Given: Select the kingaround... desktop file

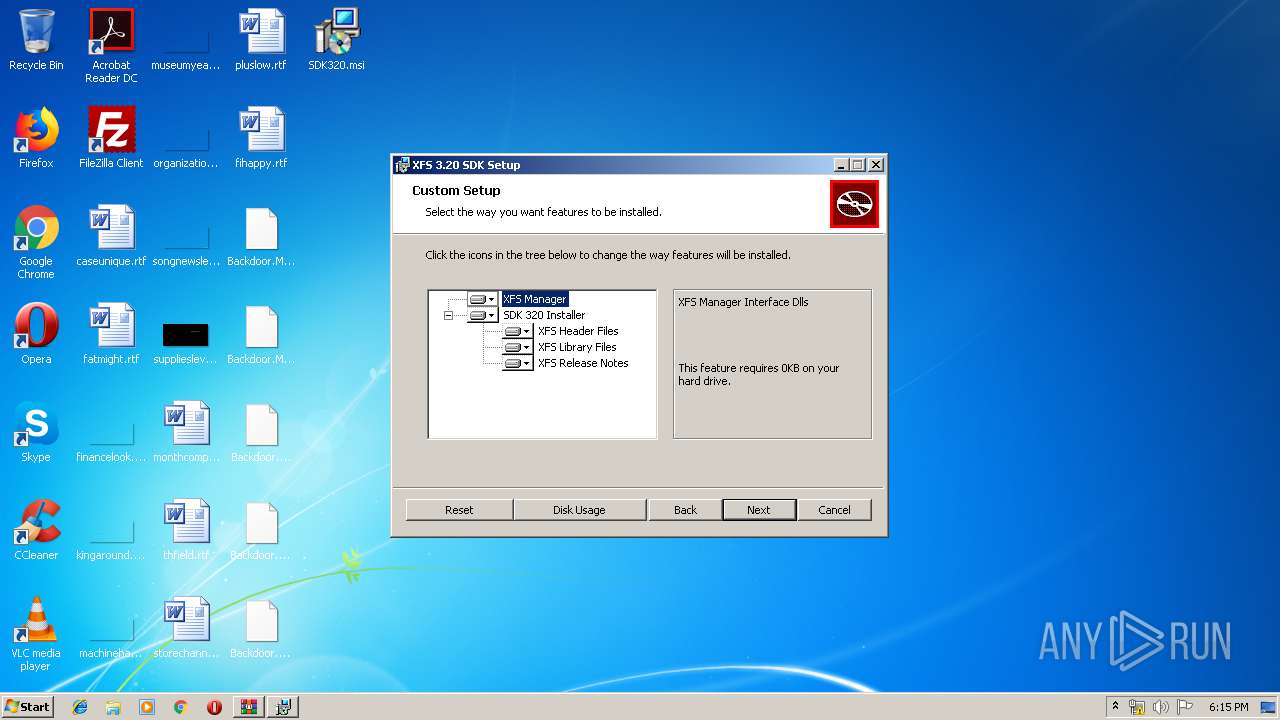Looking at the screenshot, I should click(111, 539).
